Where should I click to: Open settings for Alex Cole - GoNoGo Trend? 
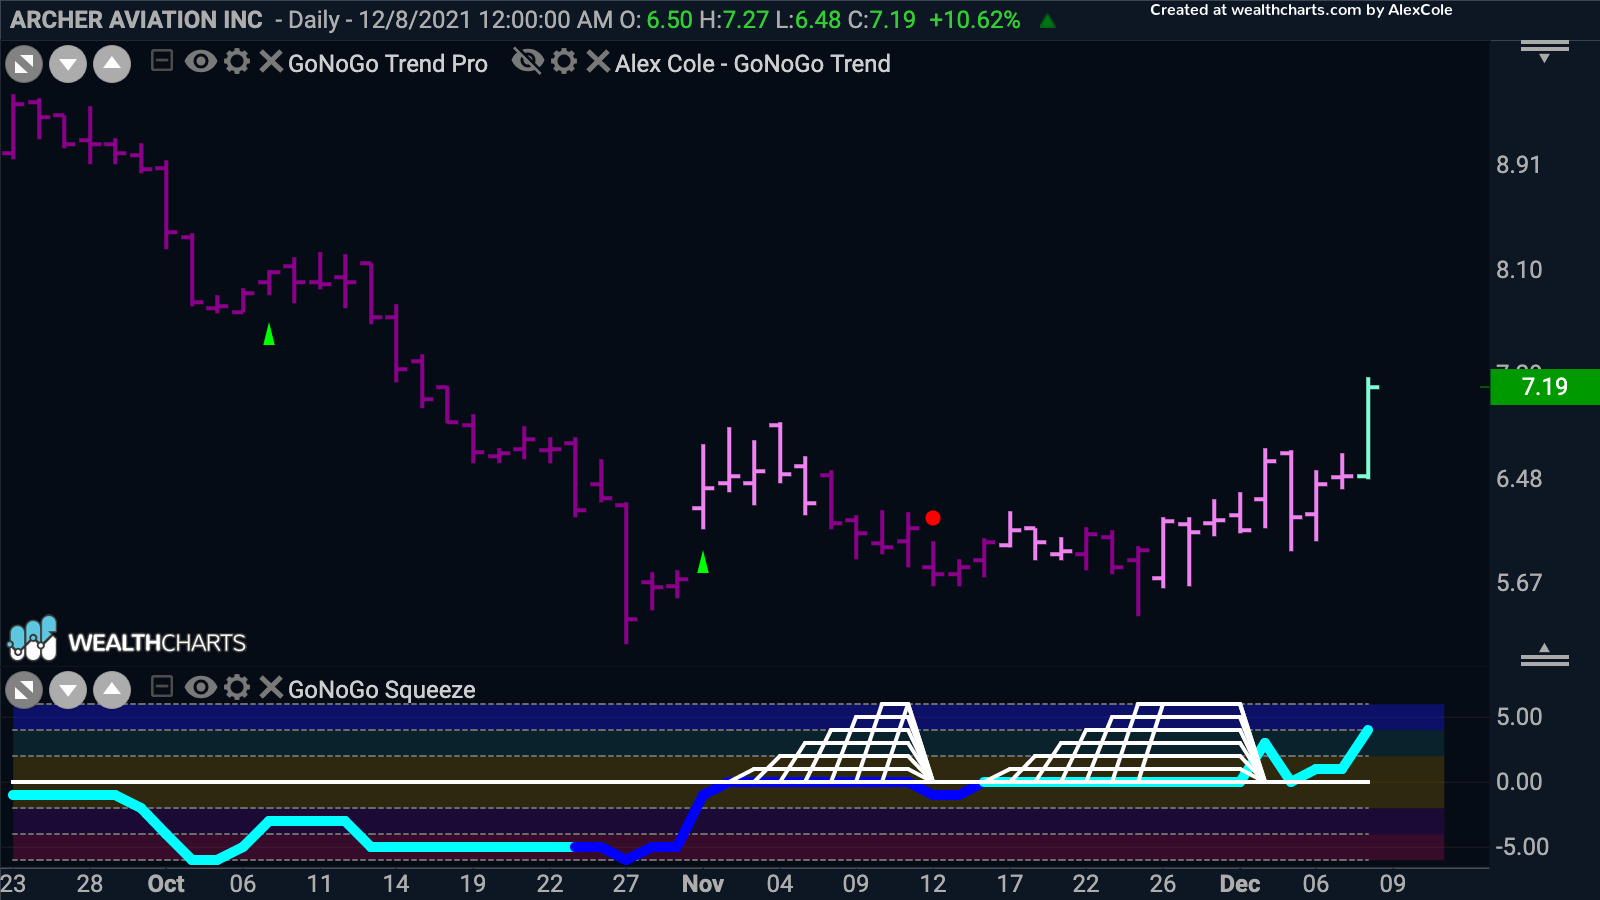(564, 62)
